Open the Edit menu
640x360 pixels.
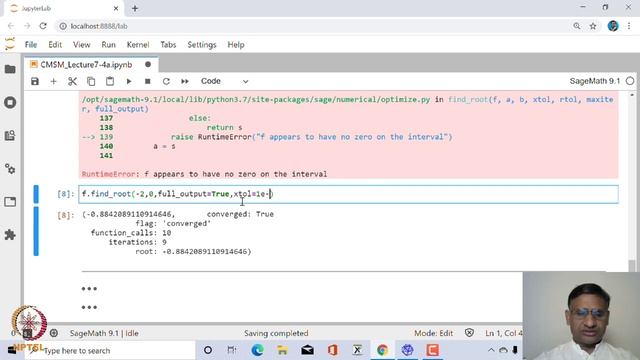55,44
